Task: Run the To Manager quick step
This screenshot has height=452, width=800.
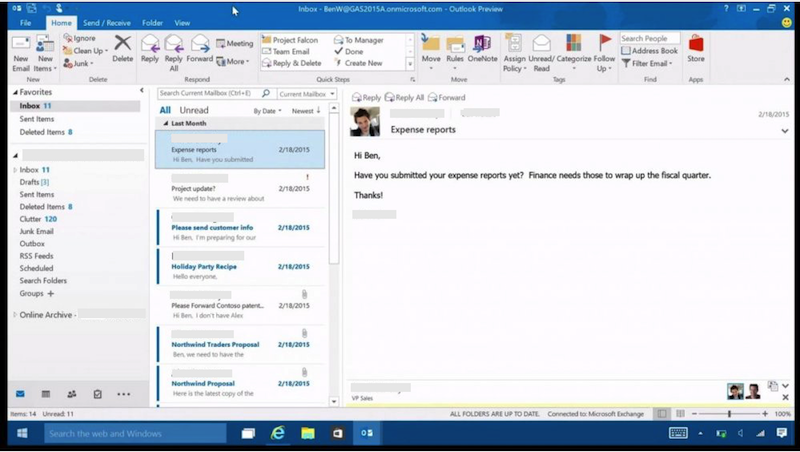Action: click(359, 40)
